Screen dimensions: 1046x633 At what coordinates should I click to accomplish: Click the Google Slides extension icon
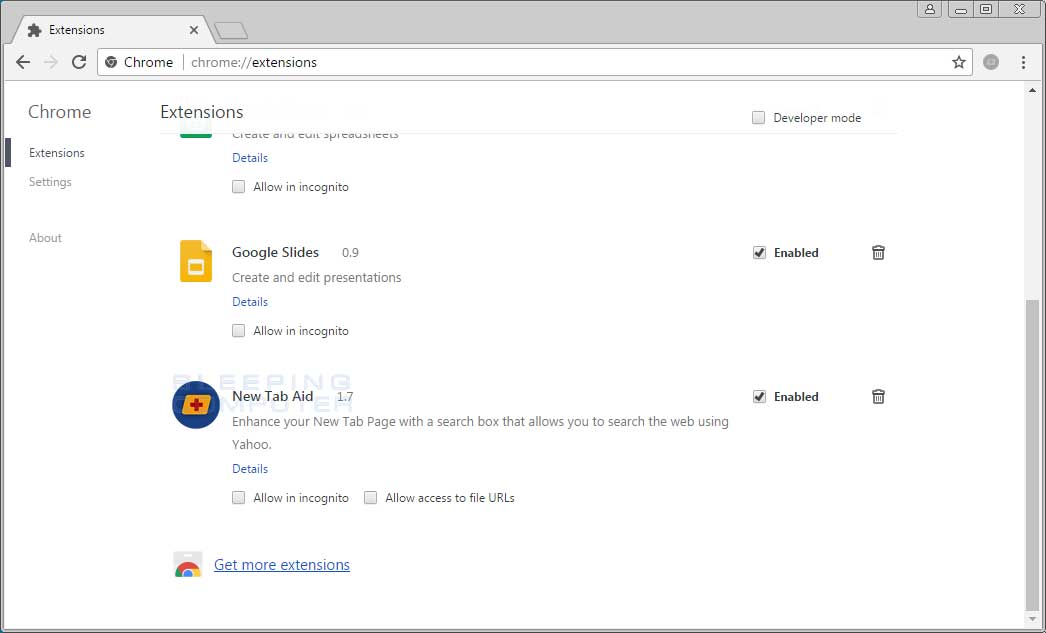(x=195, y=261)
